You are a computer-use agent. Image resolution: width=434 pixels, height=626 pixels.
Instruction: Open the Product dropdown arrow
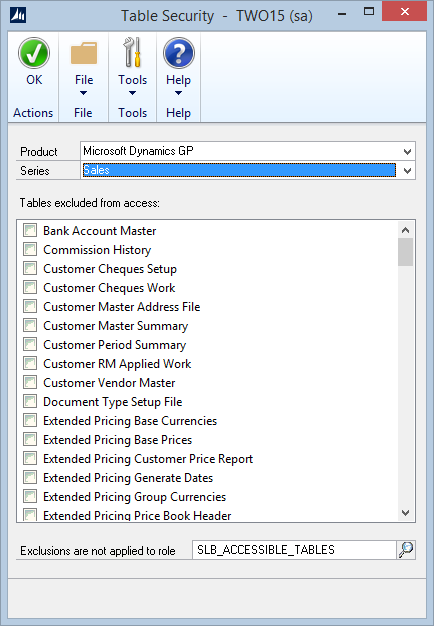coord(407,151)
